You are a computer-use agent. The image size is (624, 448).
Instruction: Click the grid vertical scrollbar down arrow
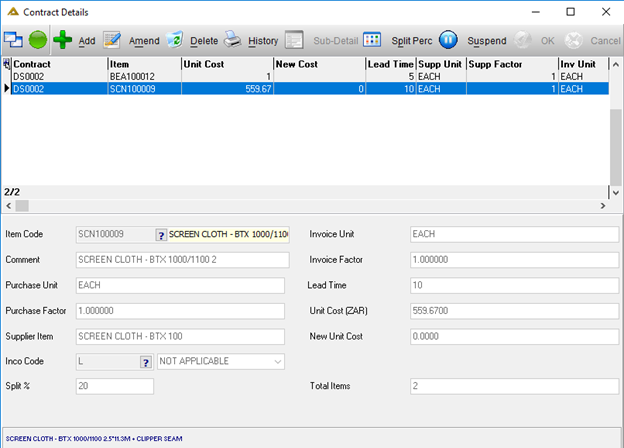616,193
